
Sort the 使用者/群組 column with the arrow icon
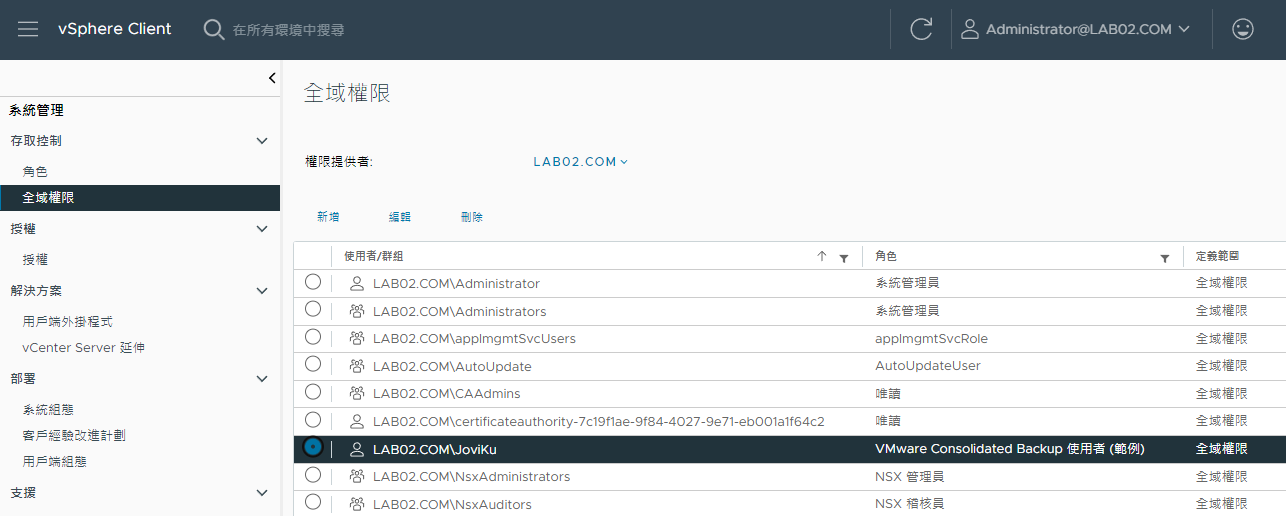(822, 256)
